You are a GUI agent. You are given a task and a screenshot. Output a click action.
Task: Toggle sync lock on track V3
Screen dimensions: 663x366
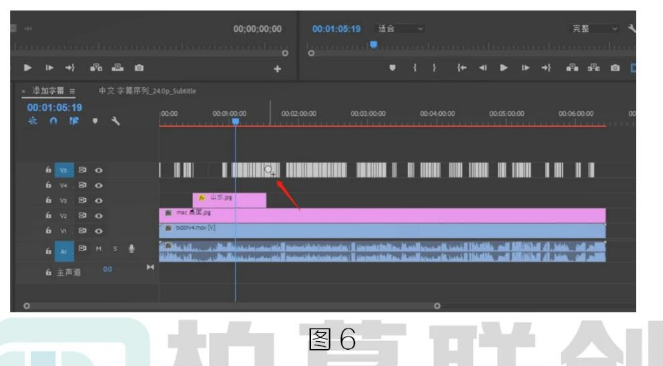(x=82, y=200)
